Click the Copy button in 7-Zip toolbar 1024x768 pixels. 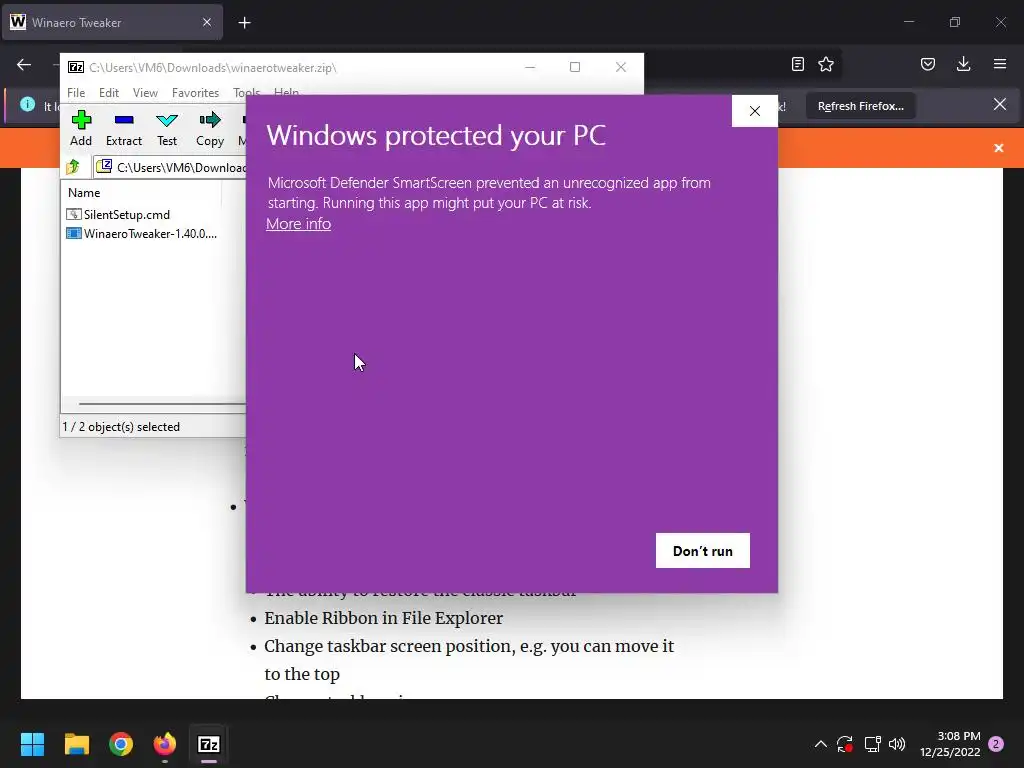(x=210, y=129)
